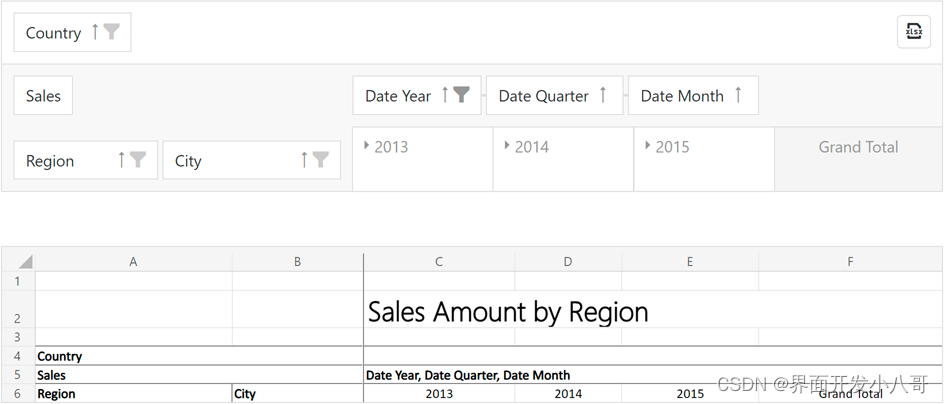This screenshot has height=404, width=944.
Task: Expand the 2015 year column
Action: 648,146
